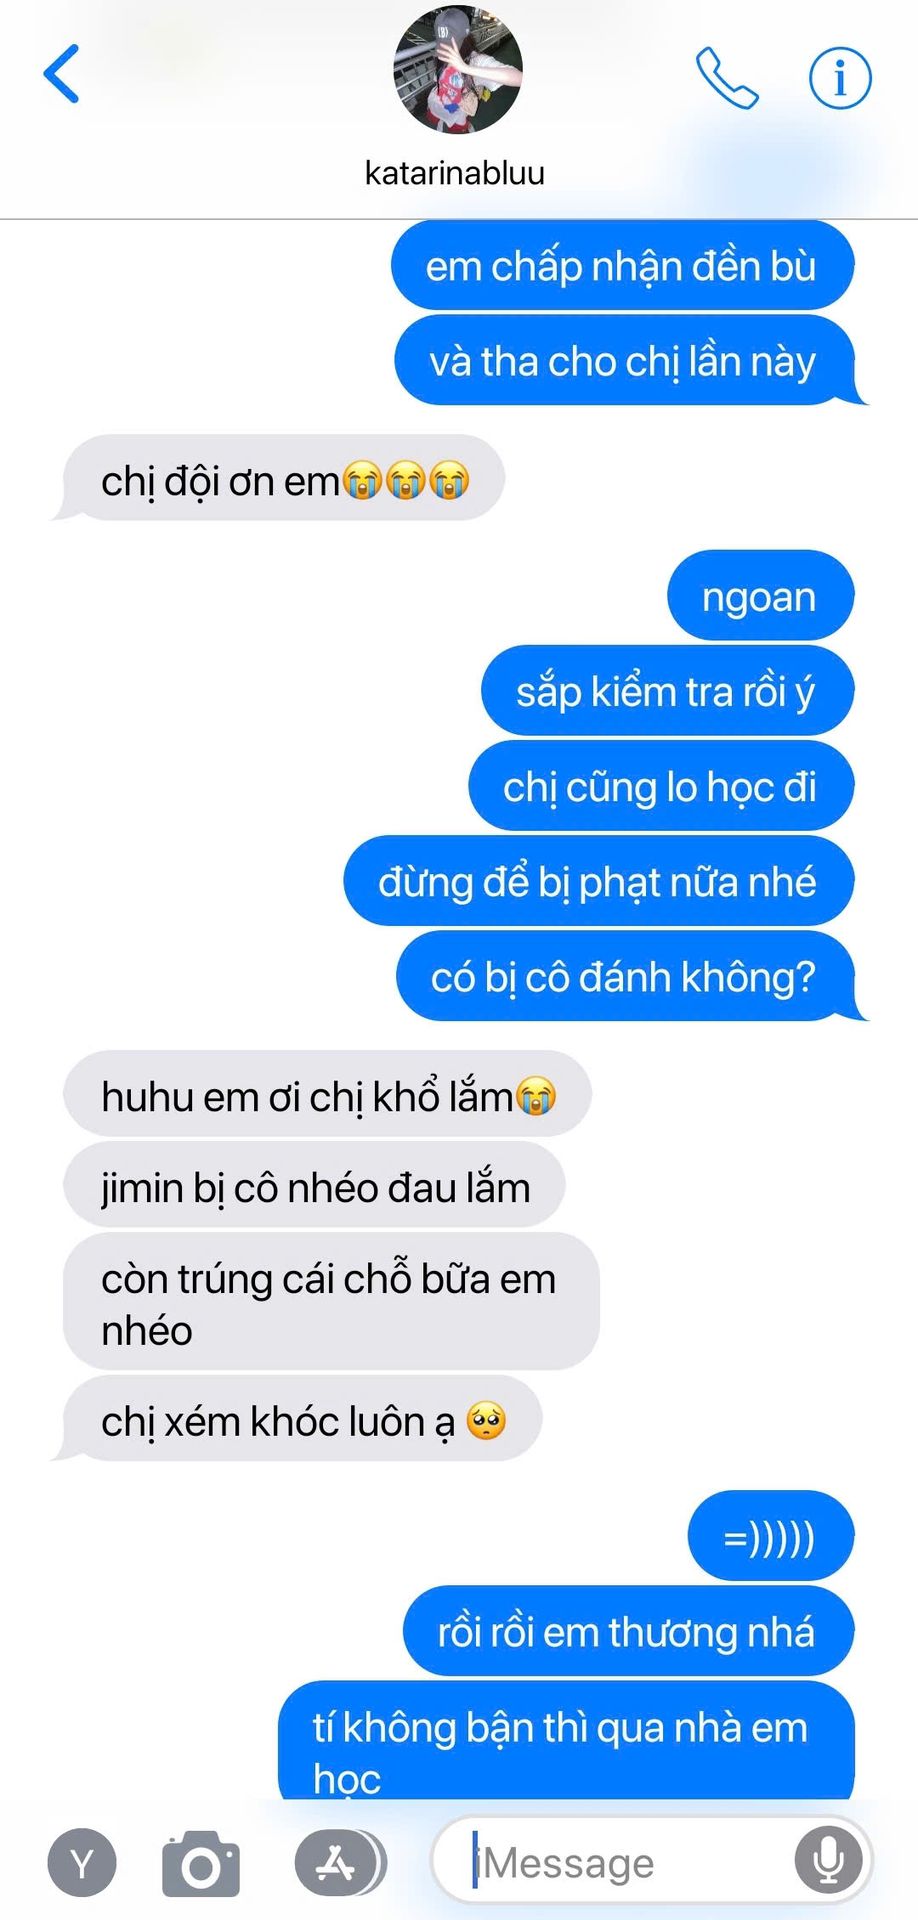
Task: Tap the "ngoan" message bubble
Action: [760, 596]
